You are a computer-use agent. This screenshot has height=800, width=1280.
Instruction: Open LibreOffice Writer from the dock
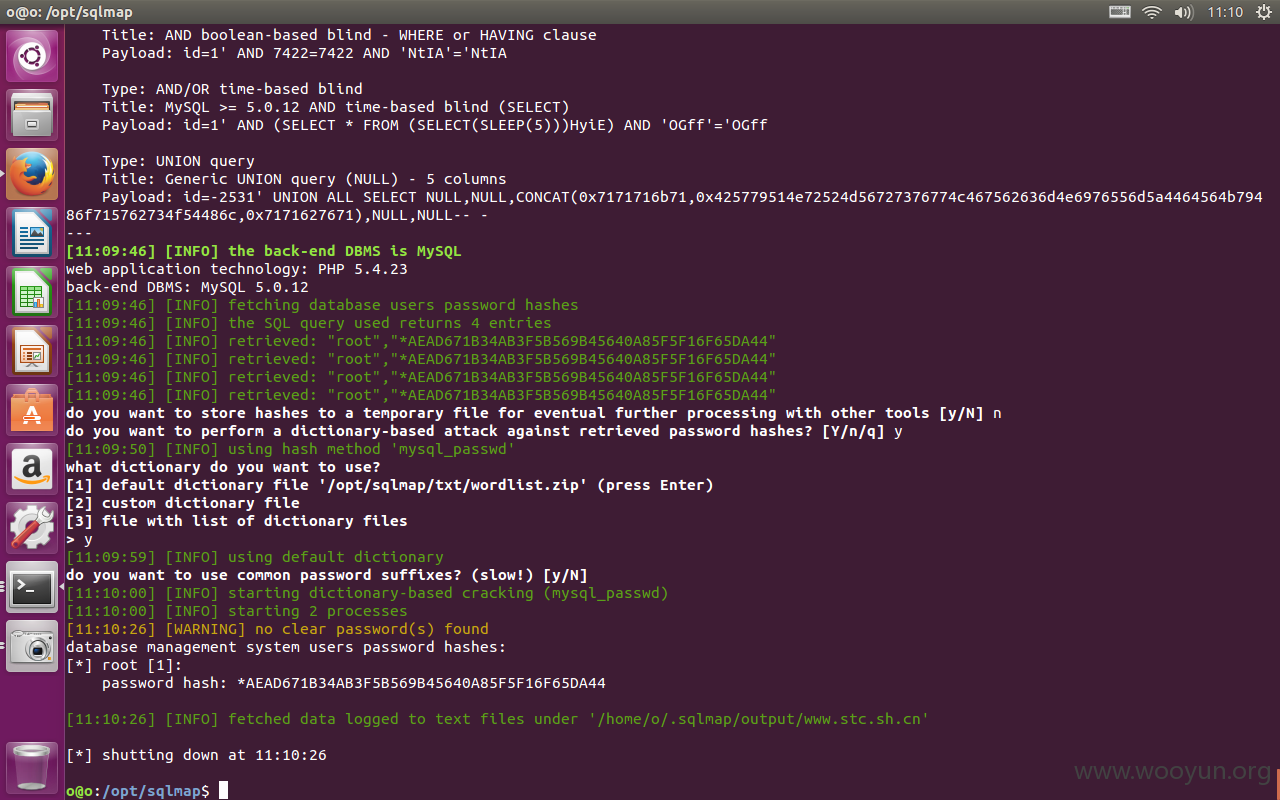[x=32, y=233]
